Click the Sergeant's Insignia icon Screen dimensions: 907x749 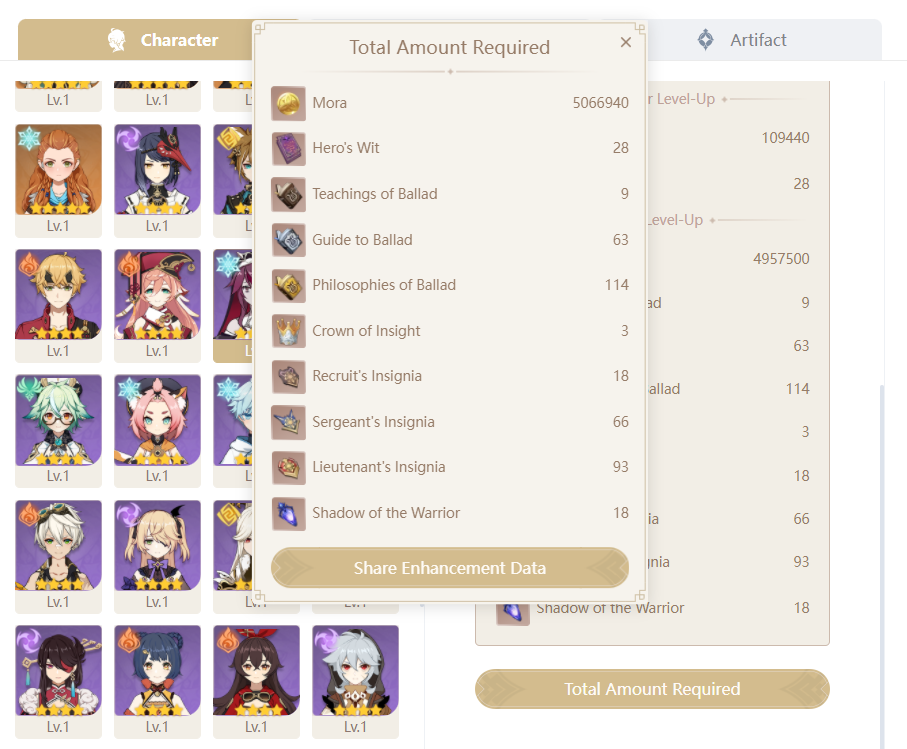[x=288, y=422]
